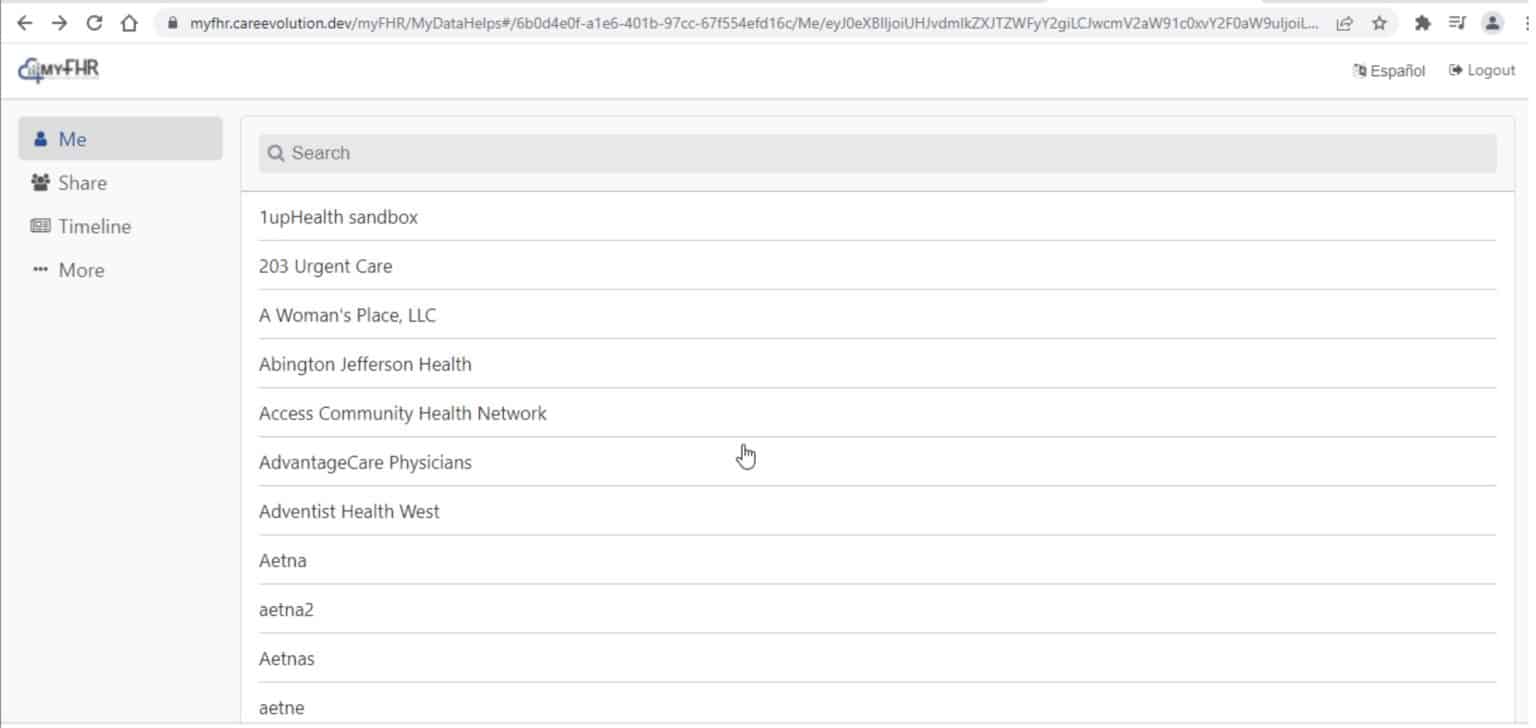Choose A Woman's Place, LLC
Viewport: 1536px width, 728px height.
tap(877, 315)
